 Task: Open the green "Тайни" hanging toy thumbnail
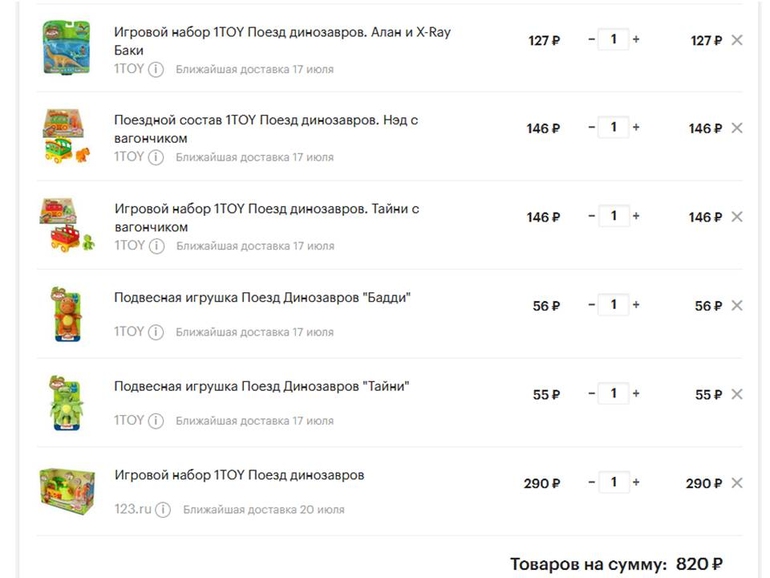[x=65, y=402]
